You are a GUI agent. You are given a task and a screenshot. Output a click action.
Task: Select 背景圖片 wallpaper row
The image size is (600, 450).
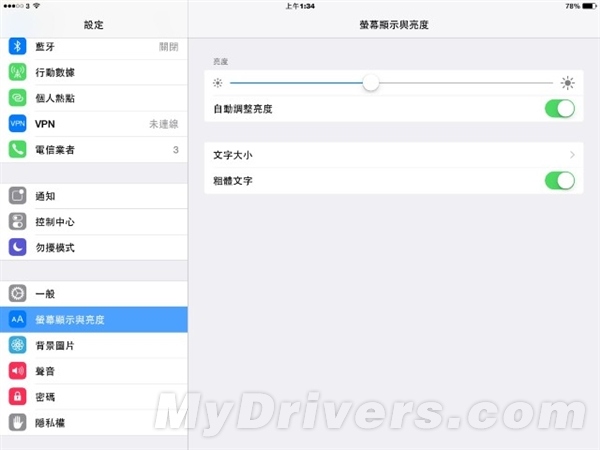click(x=94, y=345)
